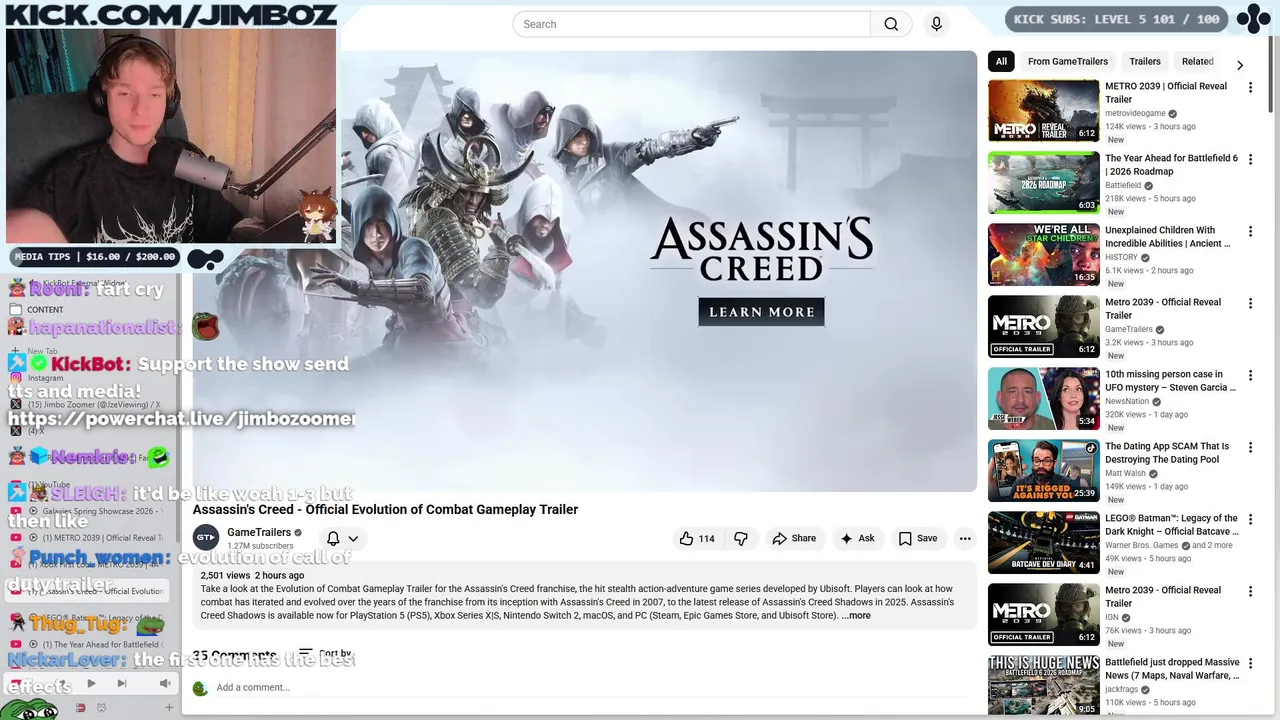
Task: Skip to next track in sidebar media controls
Action: pyautogui.click(x=121, y=684)
